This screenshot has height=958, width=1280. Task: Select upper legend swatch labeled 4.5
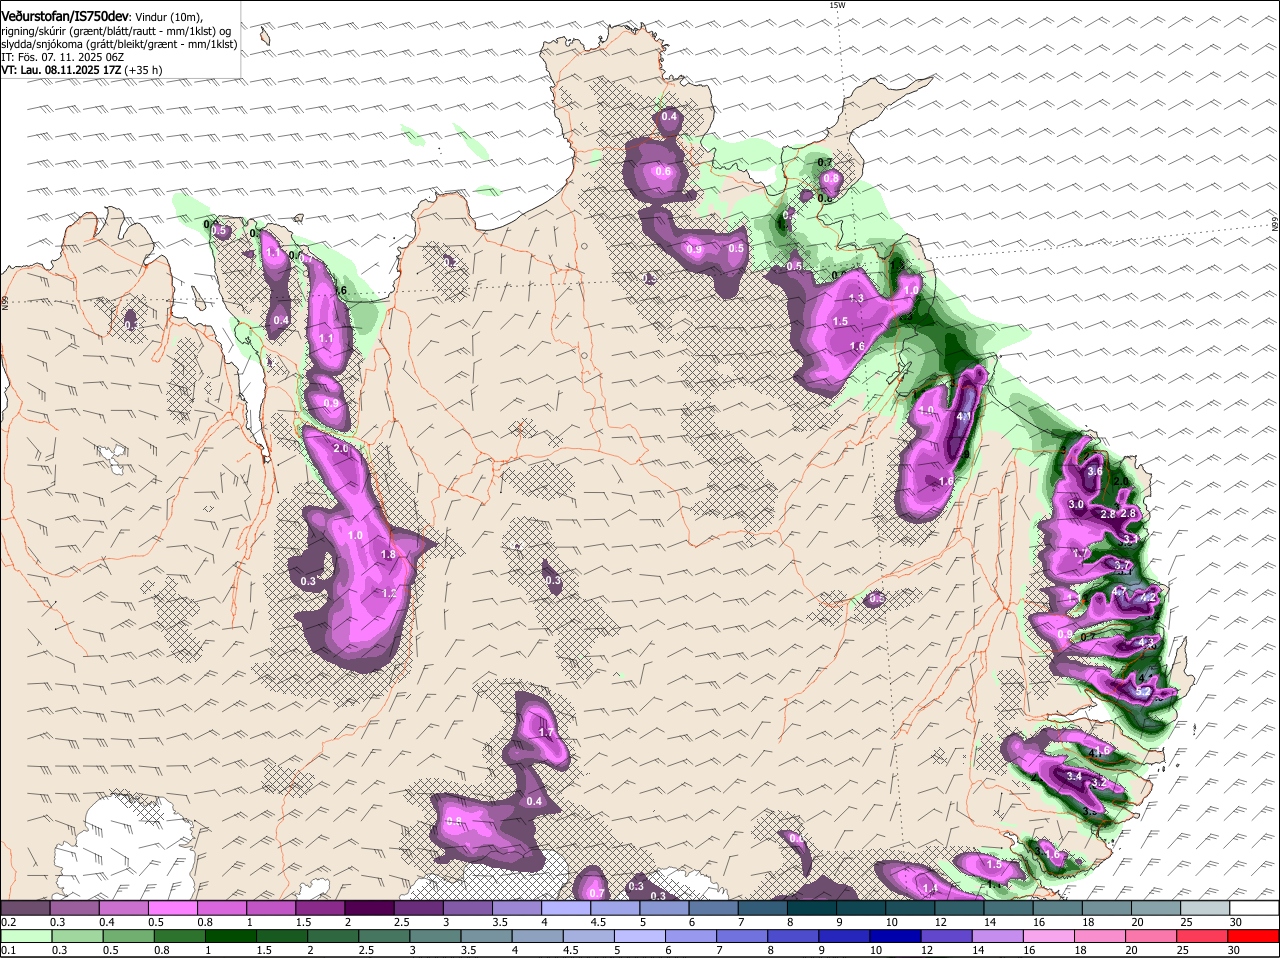(615, 908)
